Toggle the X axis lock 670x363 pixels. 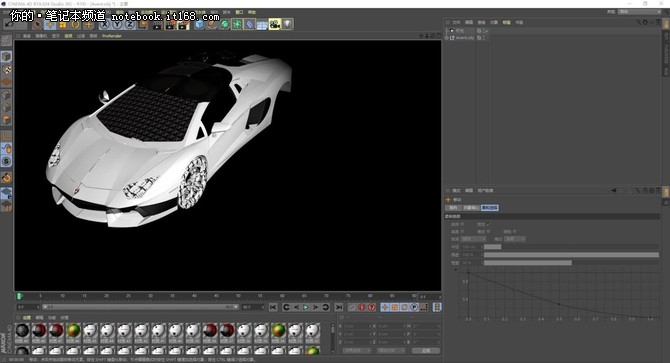(x=104, y=25)
